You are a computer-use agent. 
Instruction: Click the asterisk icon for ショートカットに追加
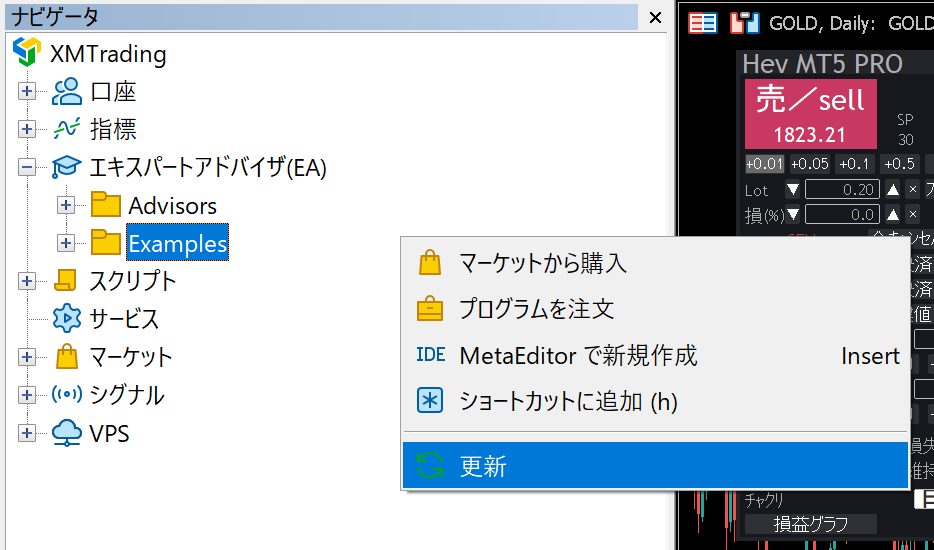tap(430, 401)
